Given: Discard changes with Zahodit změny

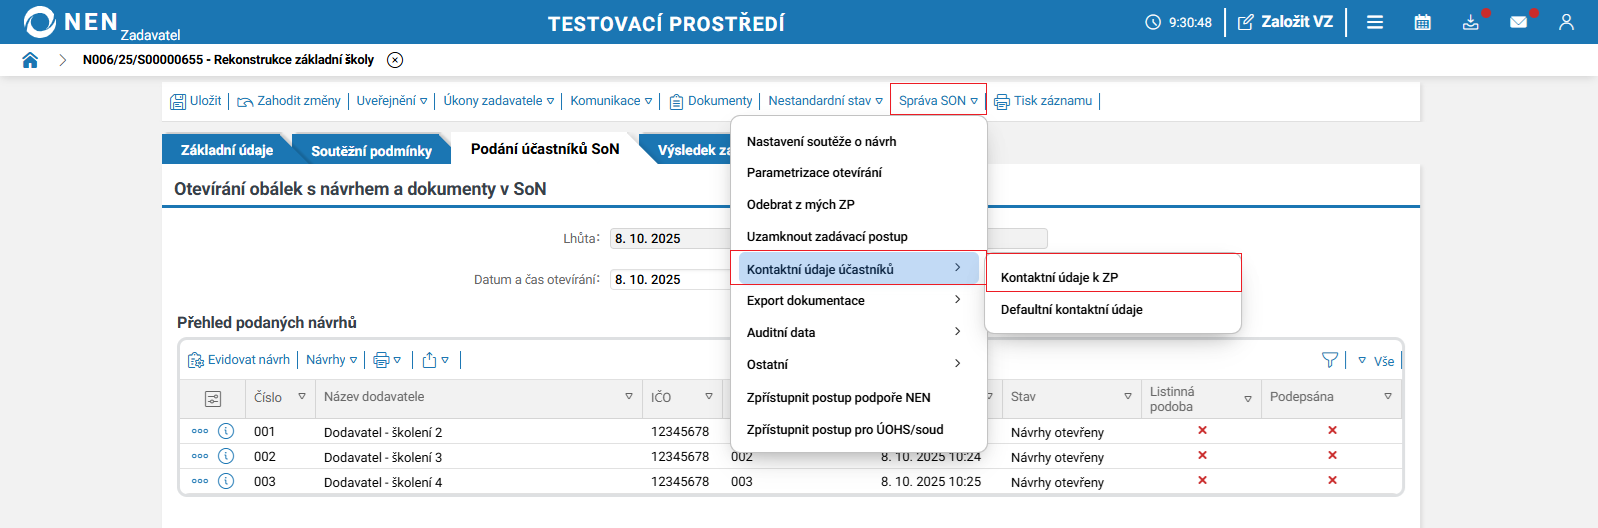Looking at the screenshot, I should coord(289,101).
